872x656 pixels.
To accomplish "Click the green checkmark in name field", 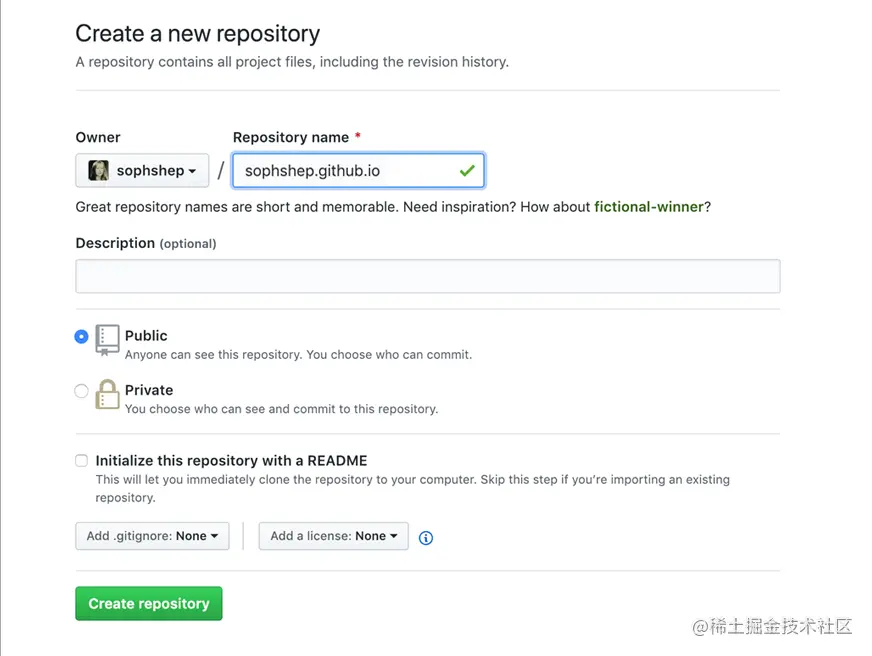I will (467, 170).
